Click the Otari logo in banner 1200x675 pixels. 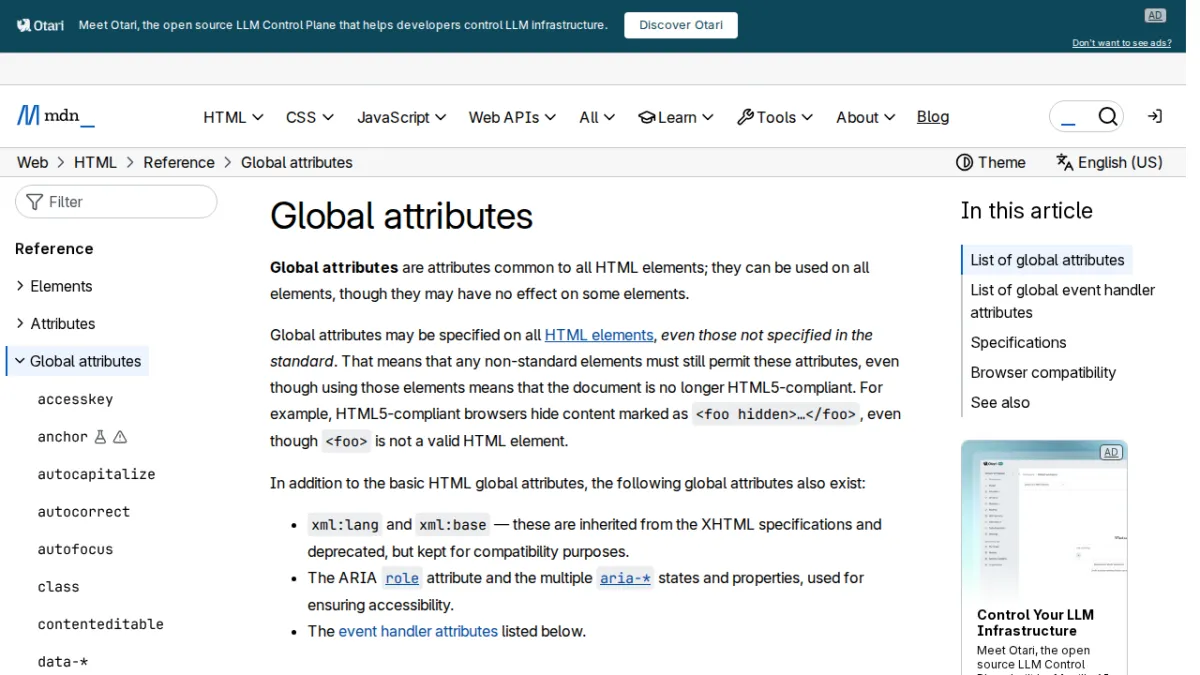tap(40, 25)
